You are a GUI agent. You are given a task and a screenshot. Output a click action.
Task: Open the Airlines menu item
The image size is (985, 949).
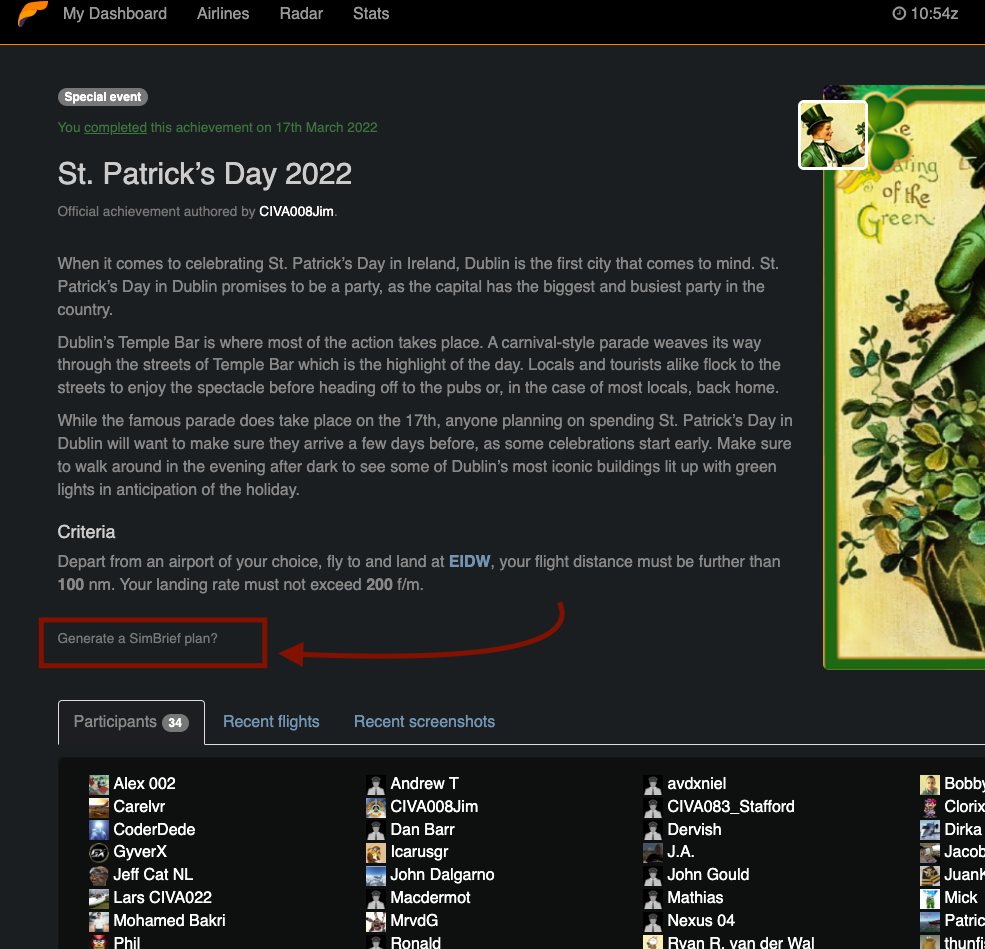[223, 14]
